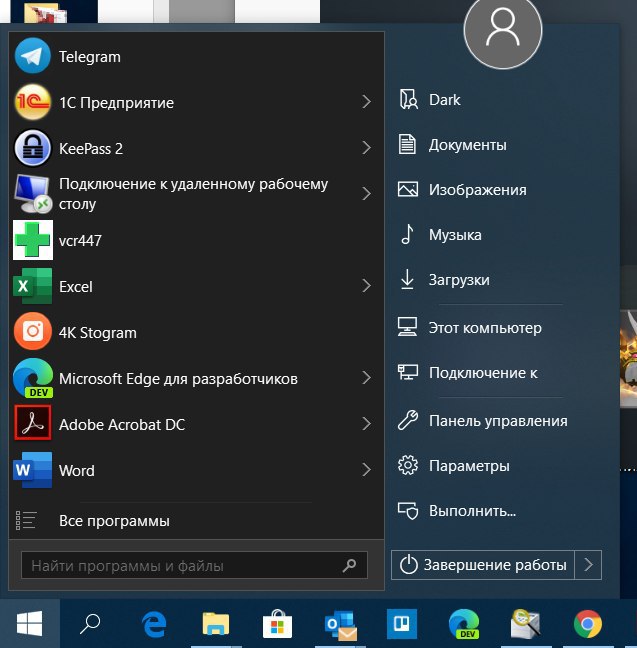
Task: Open shutdown options arrow next to Завершение работы
Action: (x=588, y=565)
